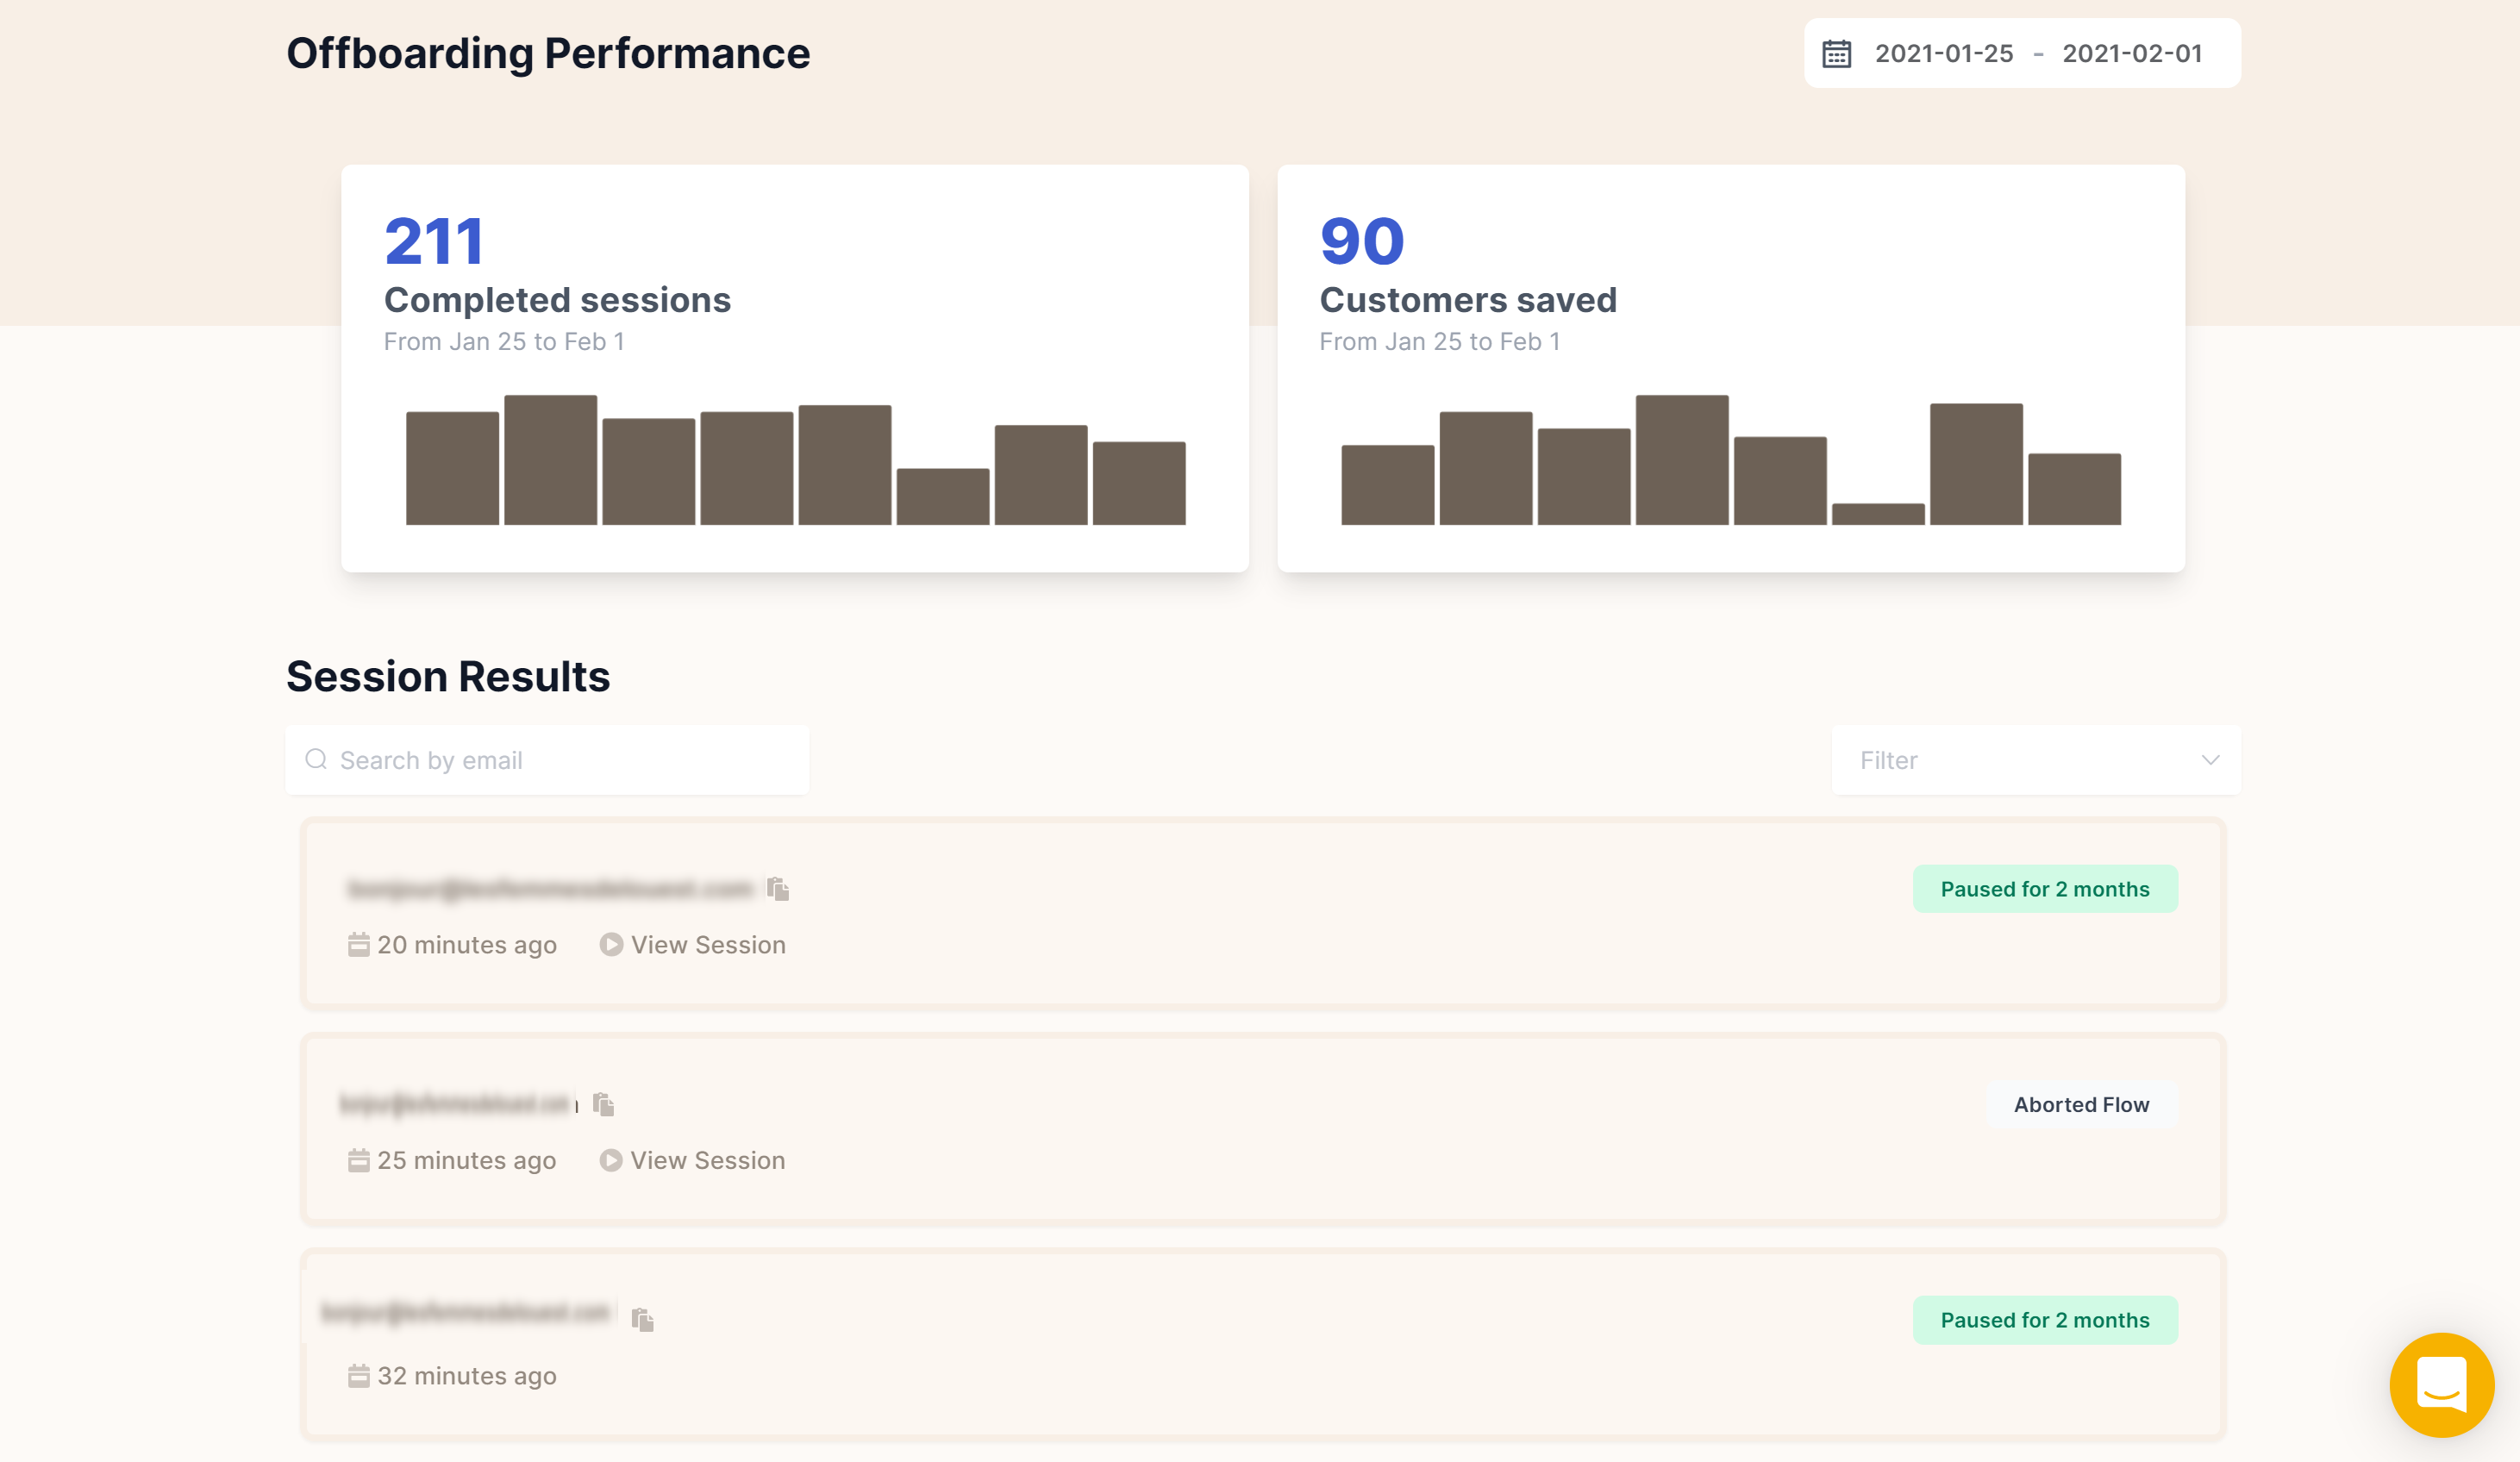
Task: Click first Paused for 2 months badge
Action: pyautogui.click(x=2044, y=889)
